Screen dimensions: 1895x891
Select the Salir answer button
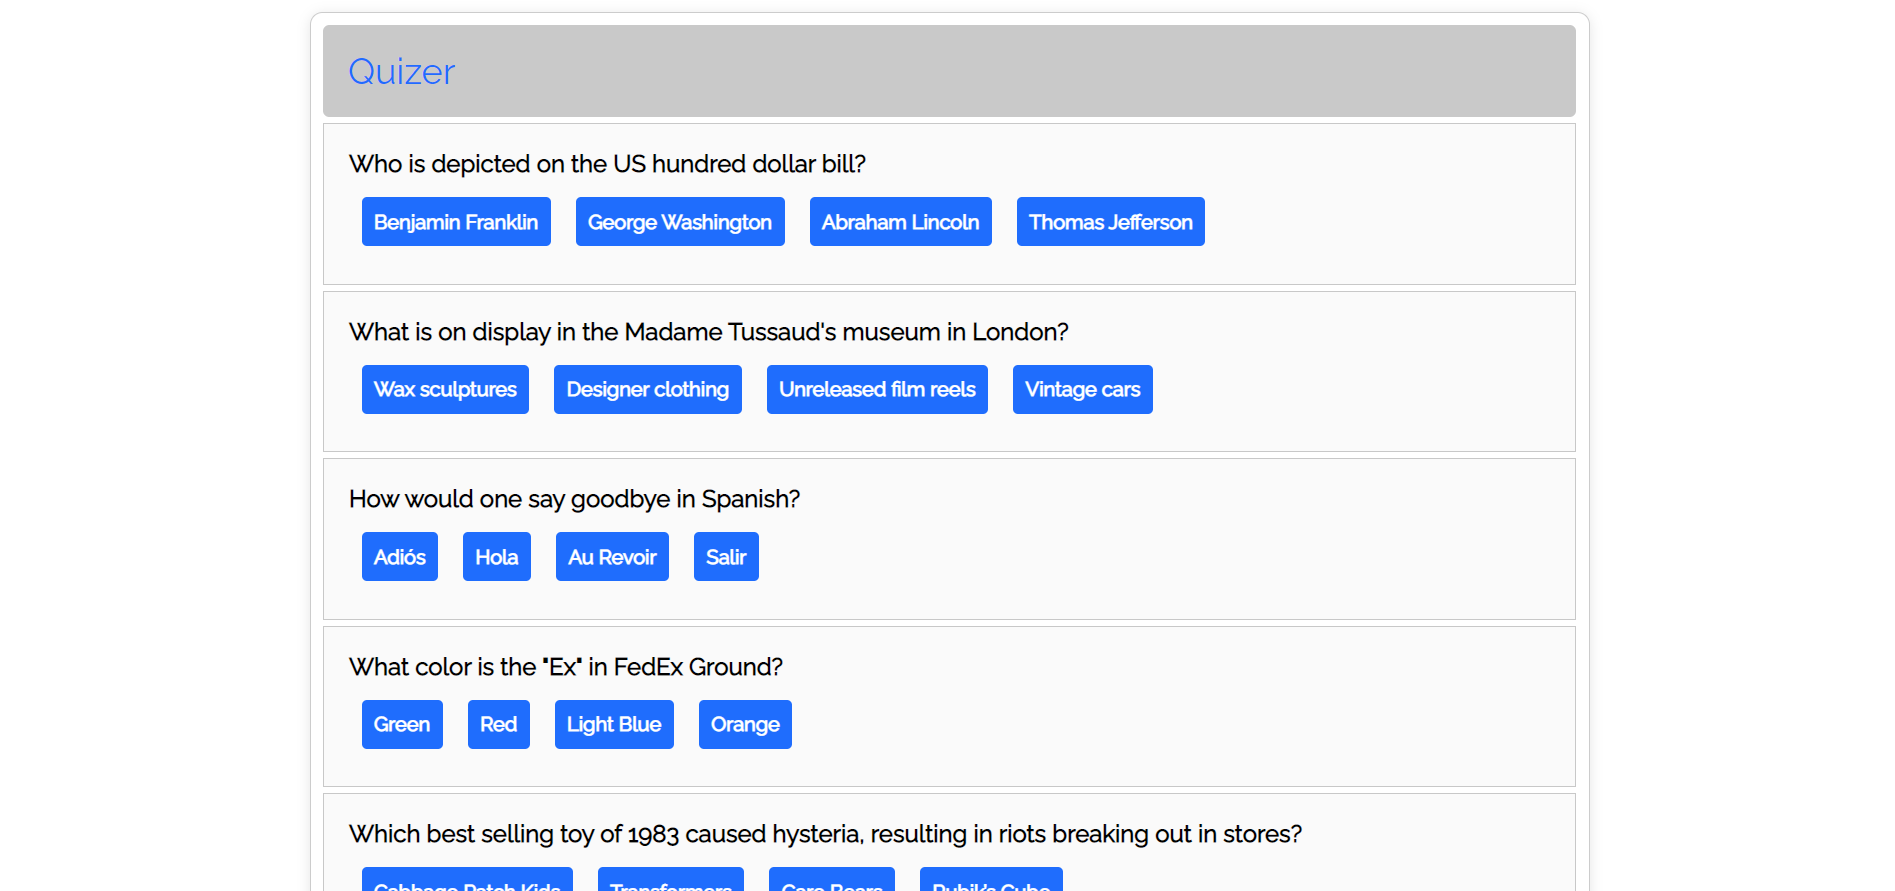point(726,557)
